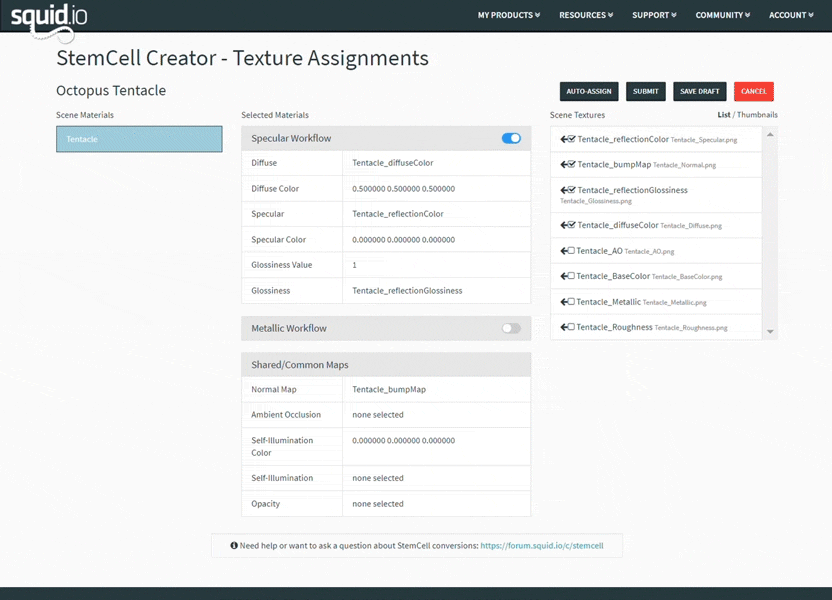Click the assign arrow beside Tentacle_bumpMap

(563, 165)
